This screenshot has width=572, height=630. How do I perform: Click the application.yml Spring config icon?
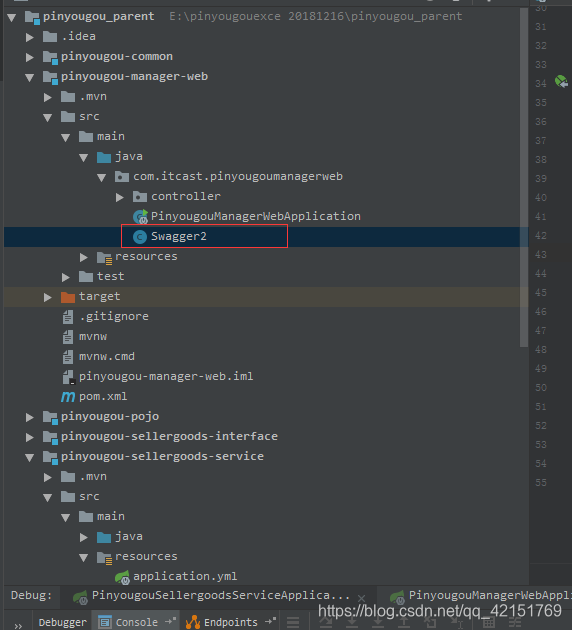click(x=122, y=577)
